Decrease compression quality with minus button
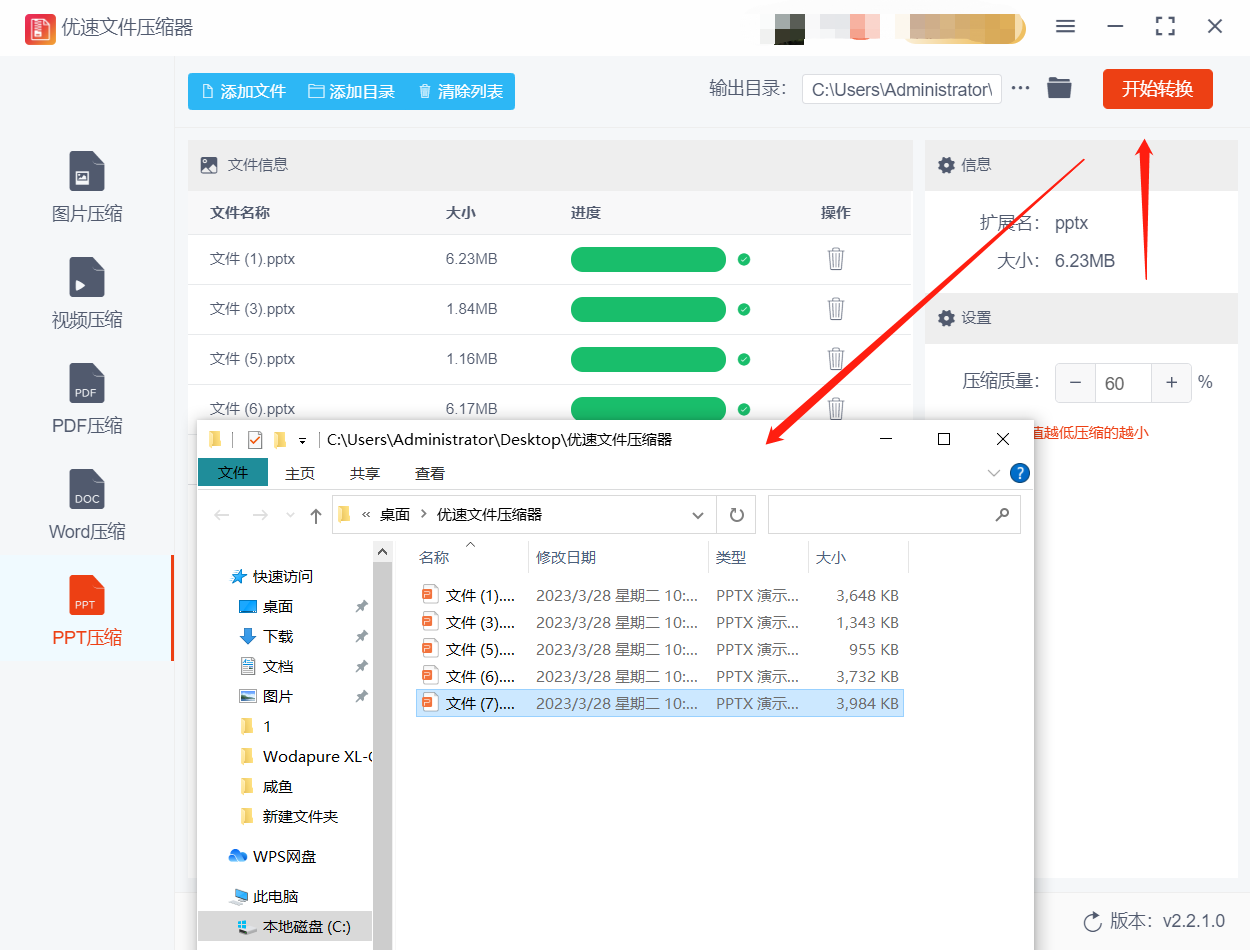This screenshot has width=1250, height=950. 1075,383
